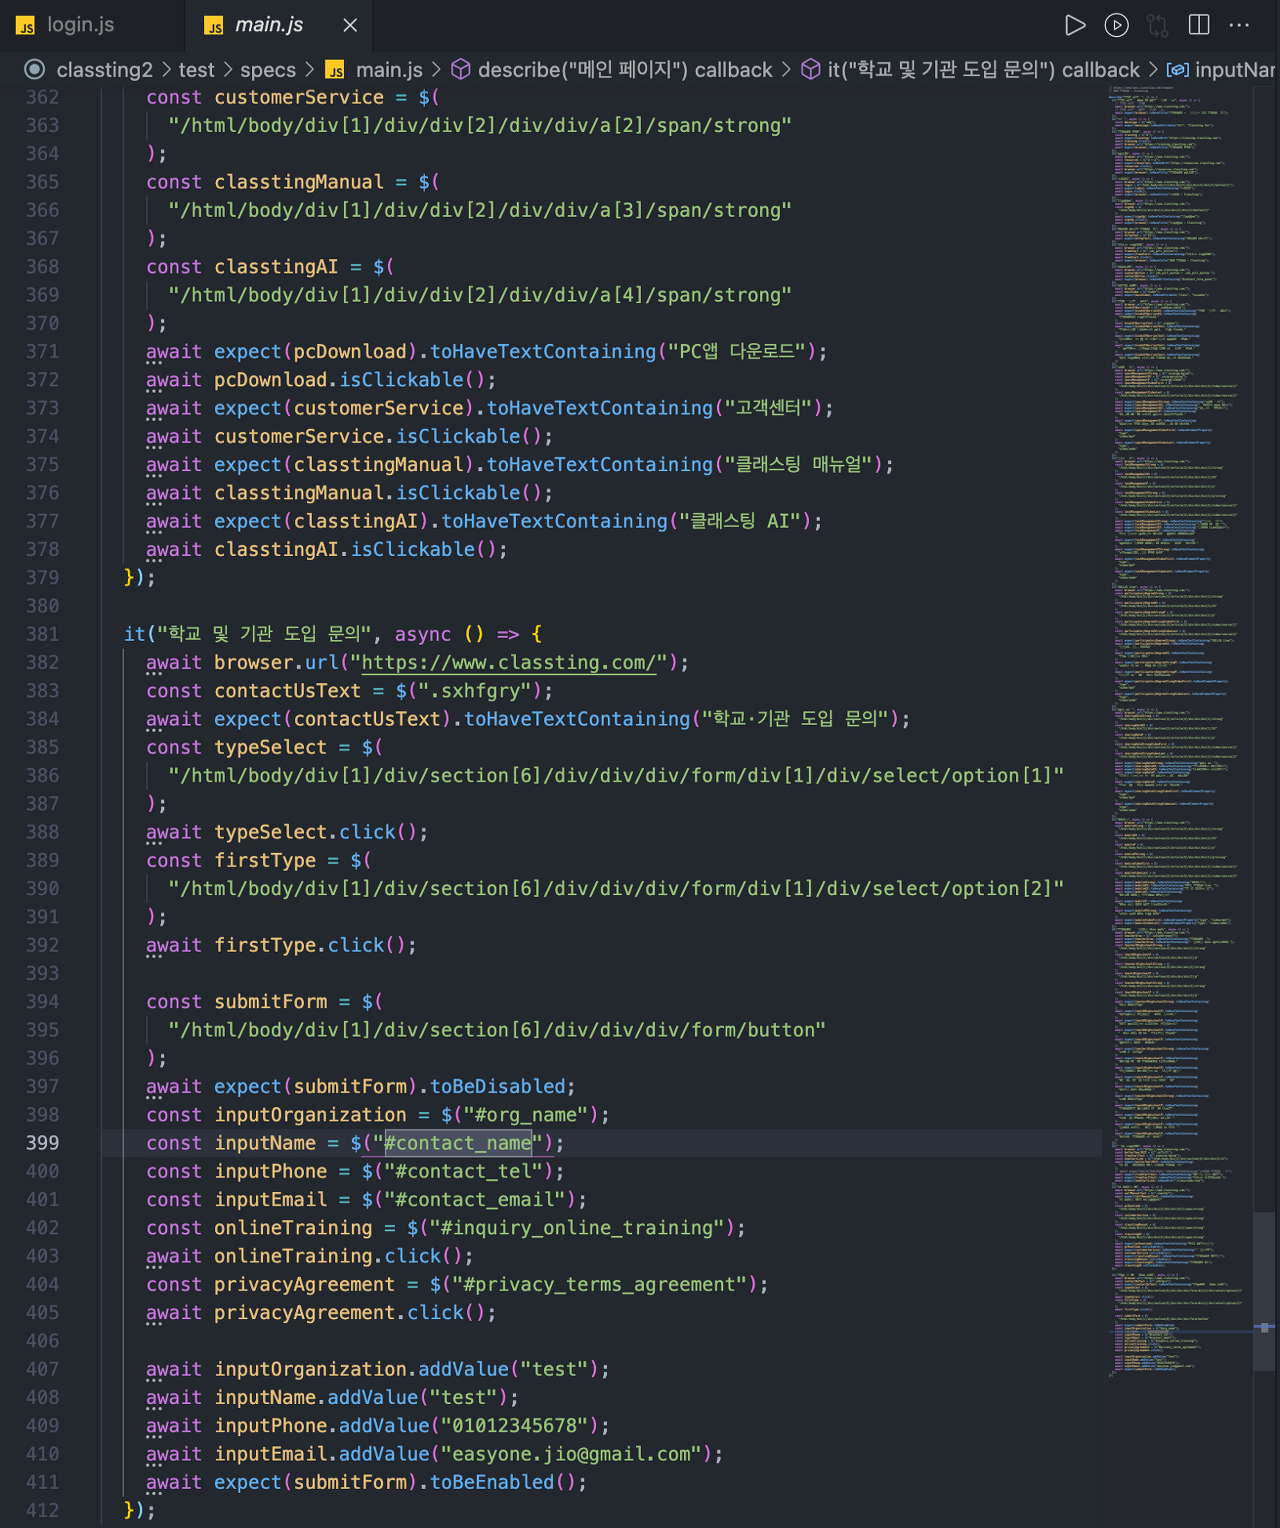The width and height of the screenshot is (1280, 1528).
Task: Click the form/button XPath string on line 395
Action: pyautogui.click(x=497, y=1030)
